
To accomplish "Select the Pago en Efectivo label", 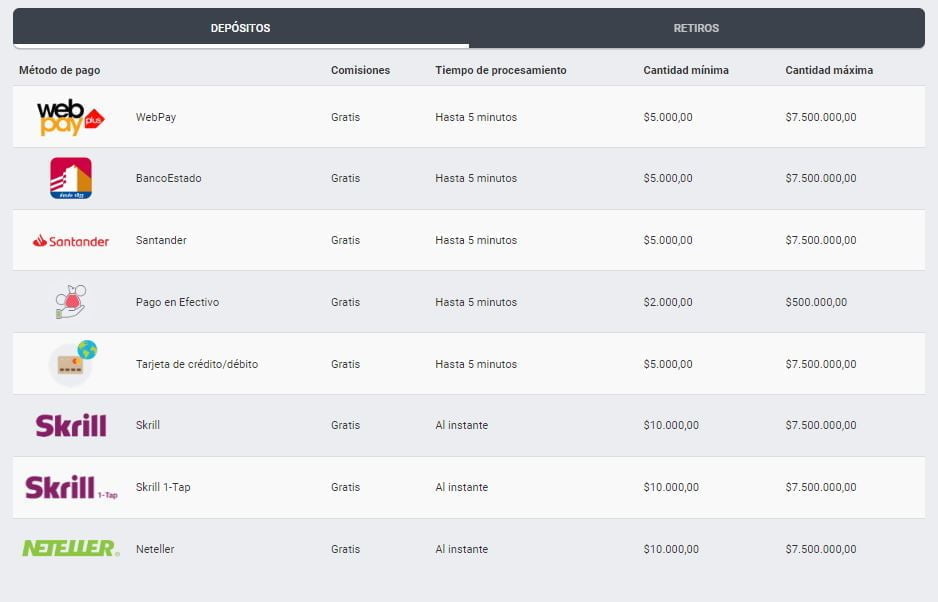I will [177, 302].
